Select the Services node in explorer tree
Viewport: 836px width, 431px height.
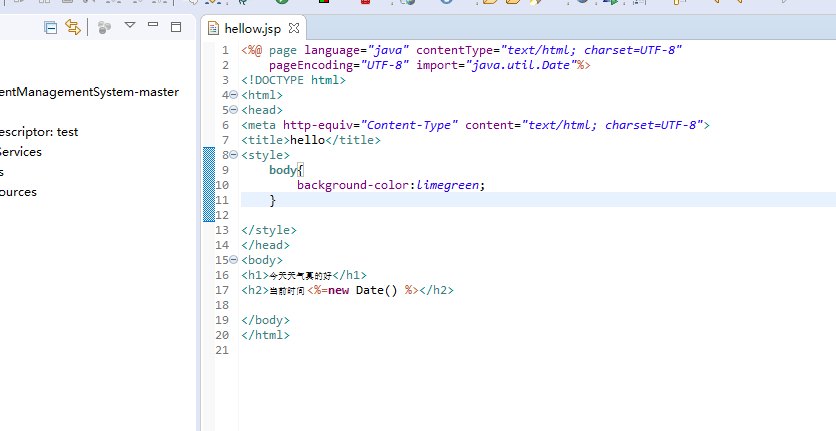[21, 152]
